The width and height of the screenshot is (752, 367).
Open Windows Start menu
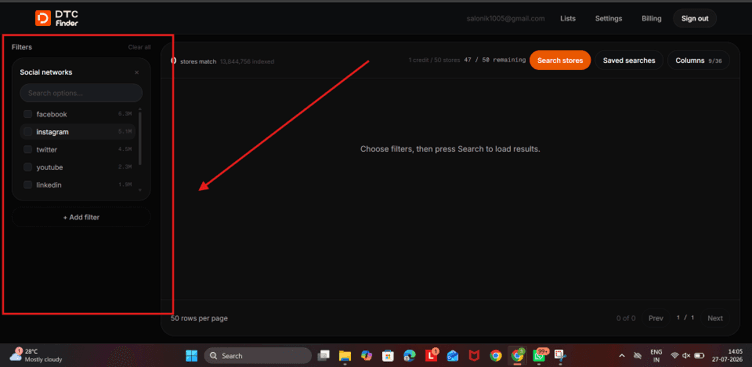[x=191, y=355]
